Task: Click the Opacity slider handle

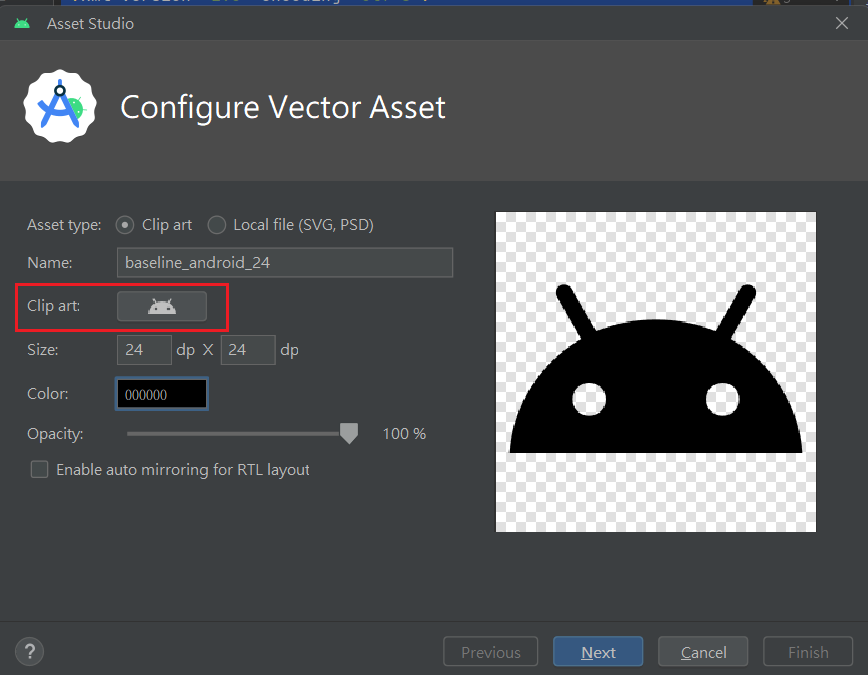Action: click(349, 433)
